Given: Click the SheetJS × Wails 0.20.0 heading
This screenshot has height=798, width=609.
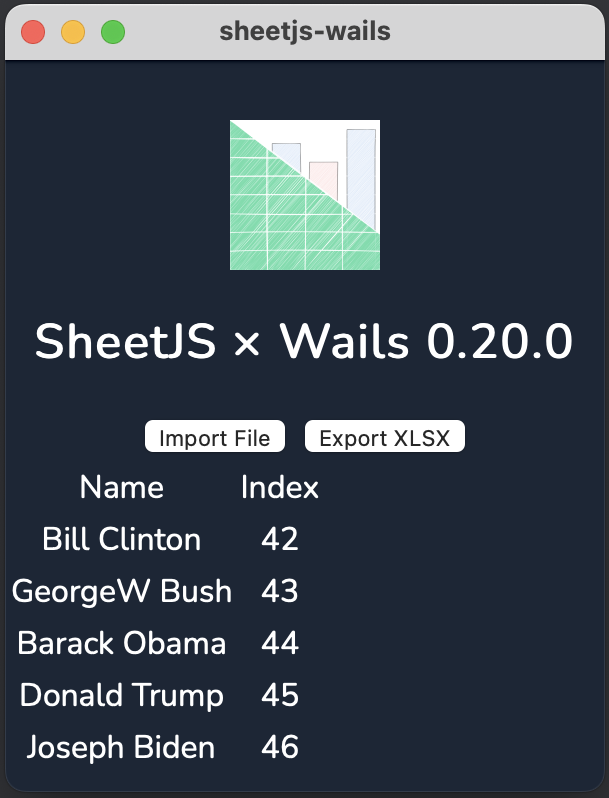Looking at the screenshot, I should [x=304, y=343].
